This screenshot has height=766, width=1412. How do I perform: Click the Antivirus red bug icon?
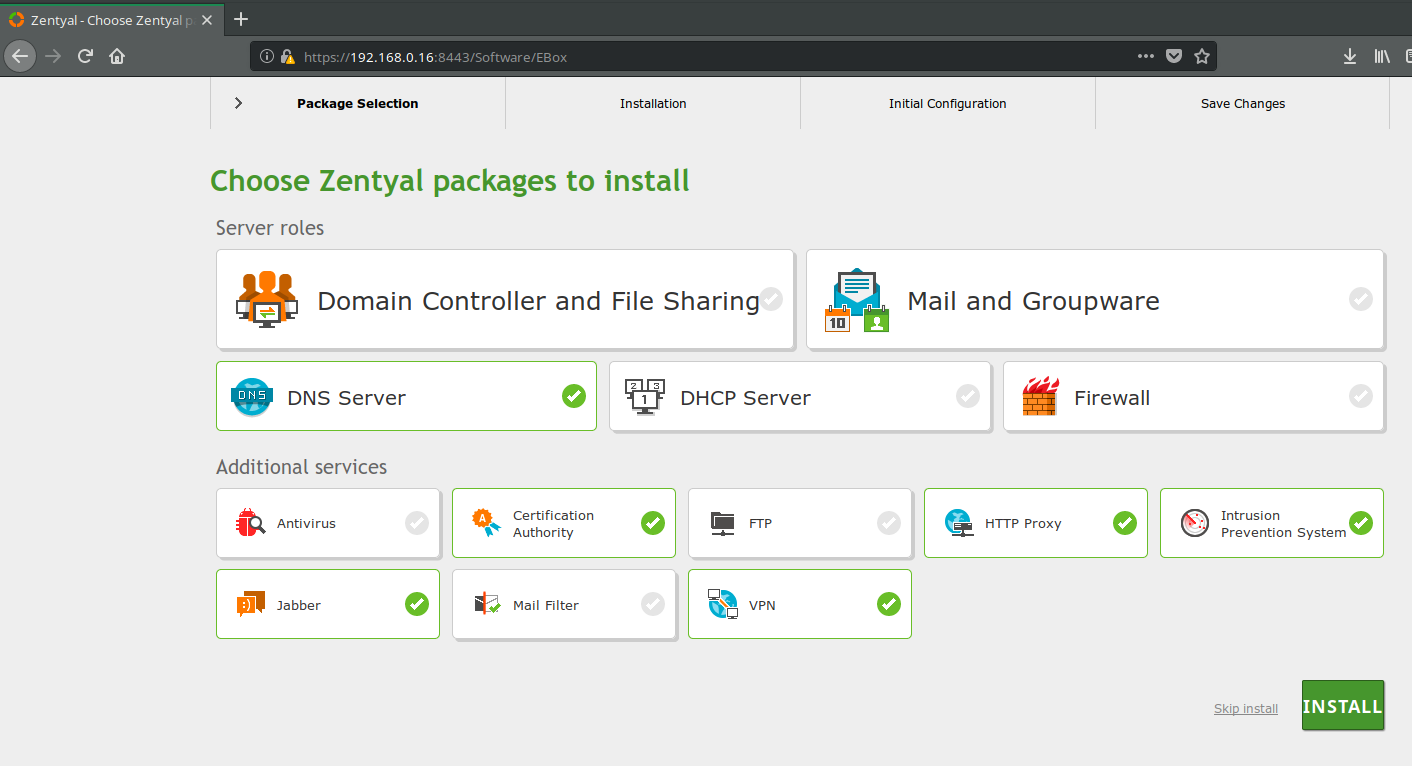(250, 523)
